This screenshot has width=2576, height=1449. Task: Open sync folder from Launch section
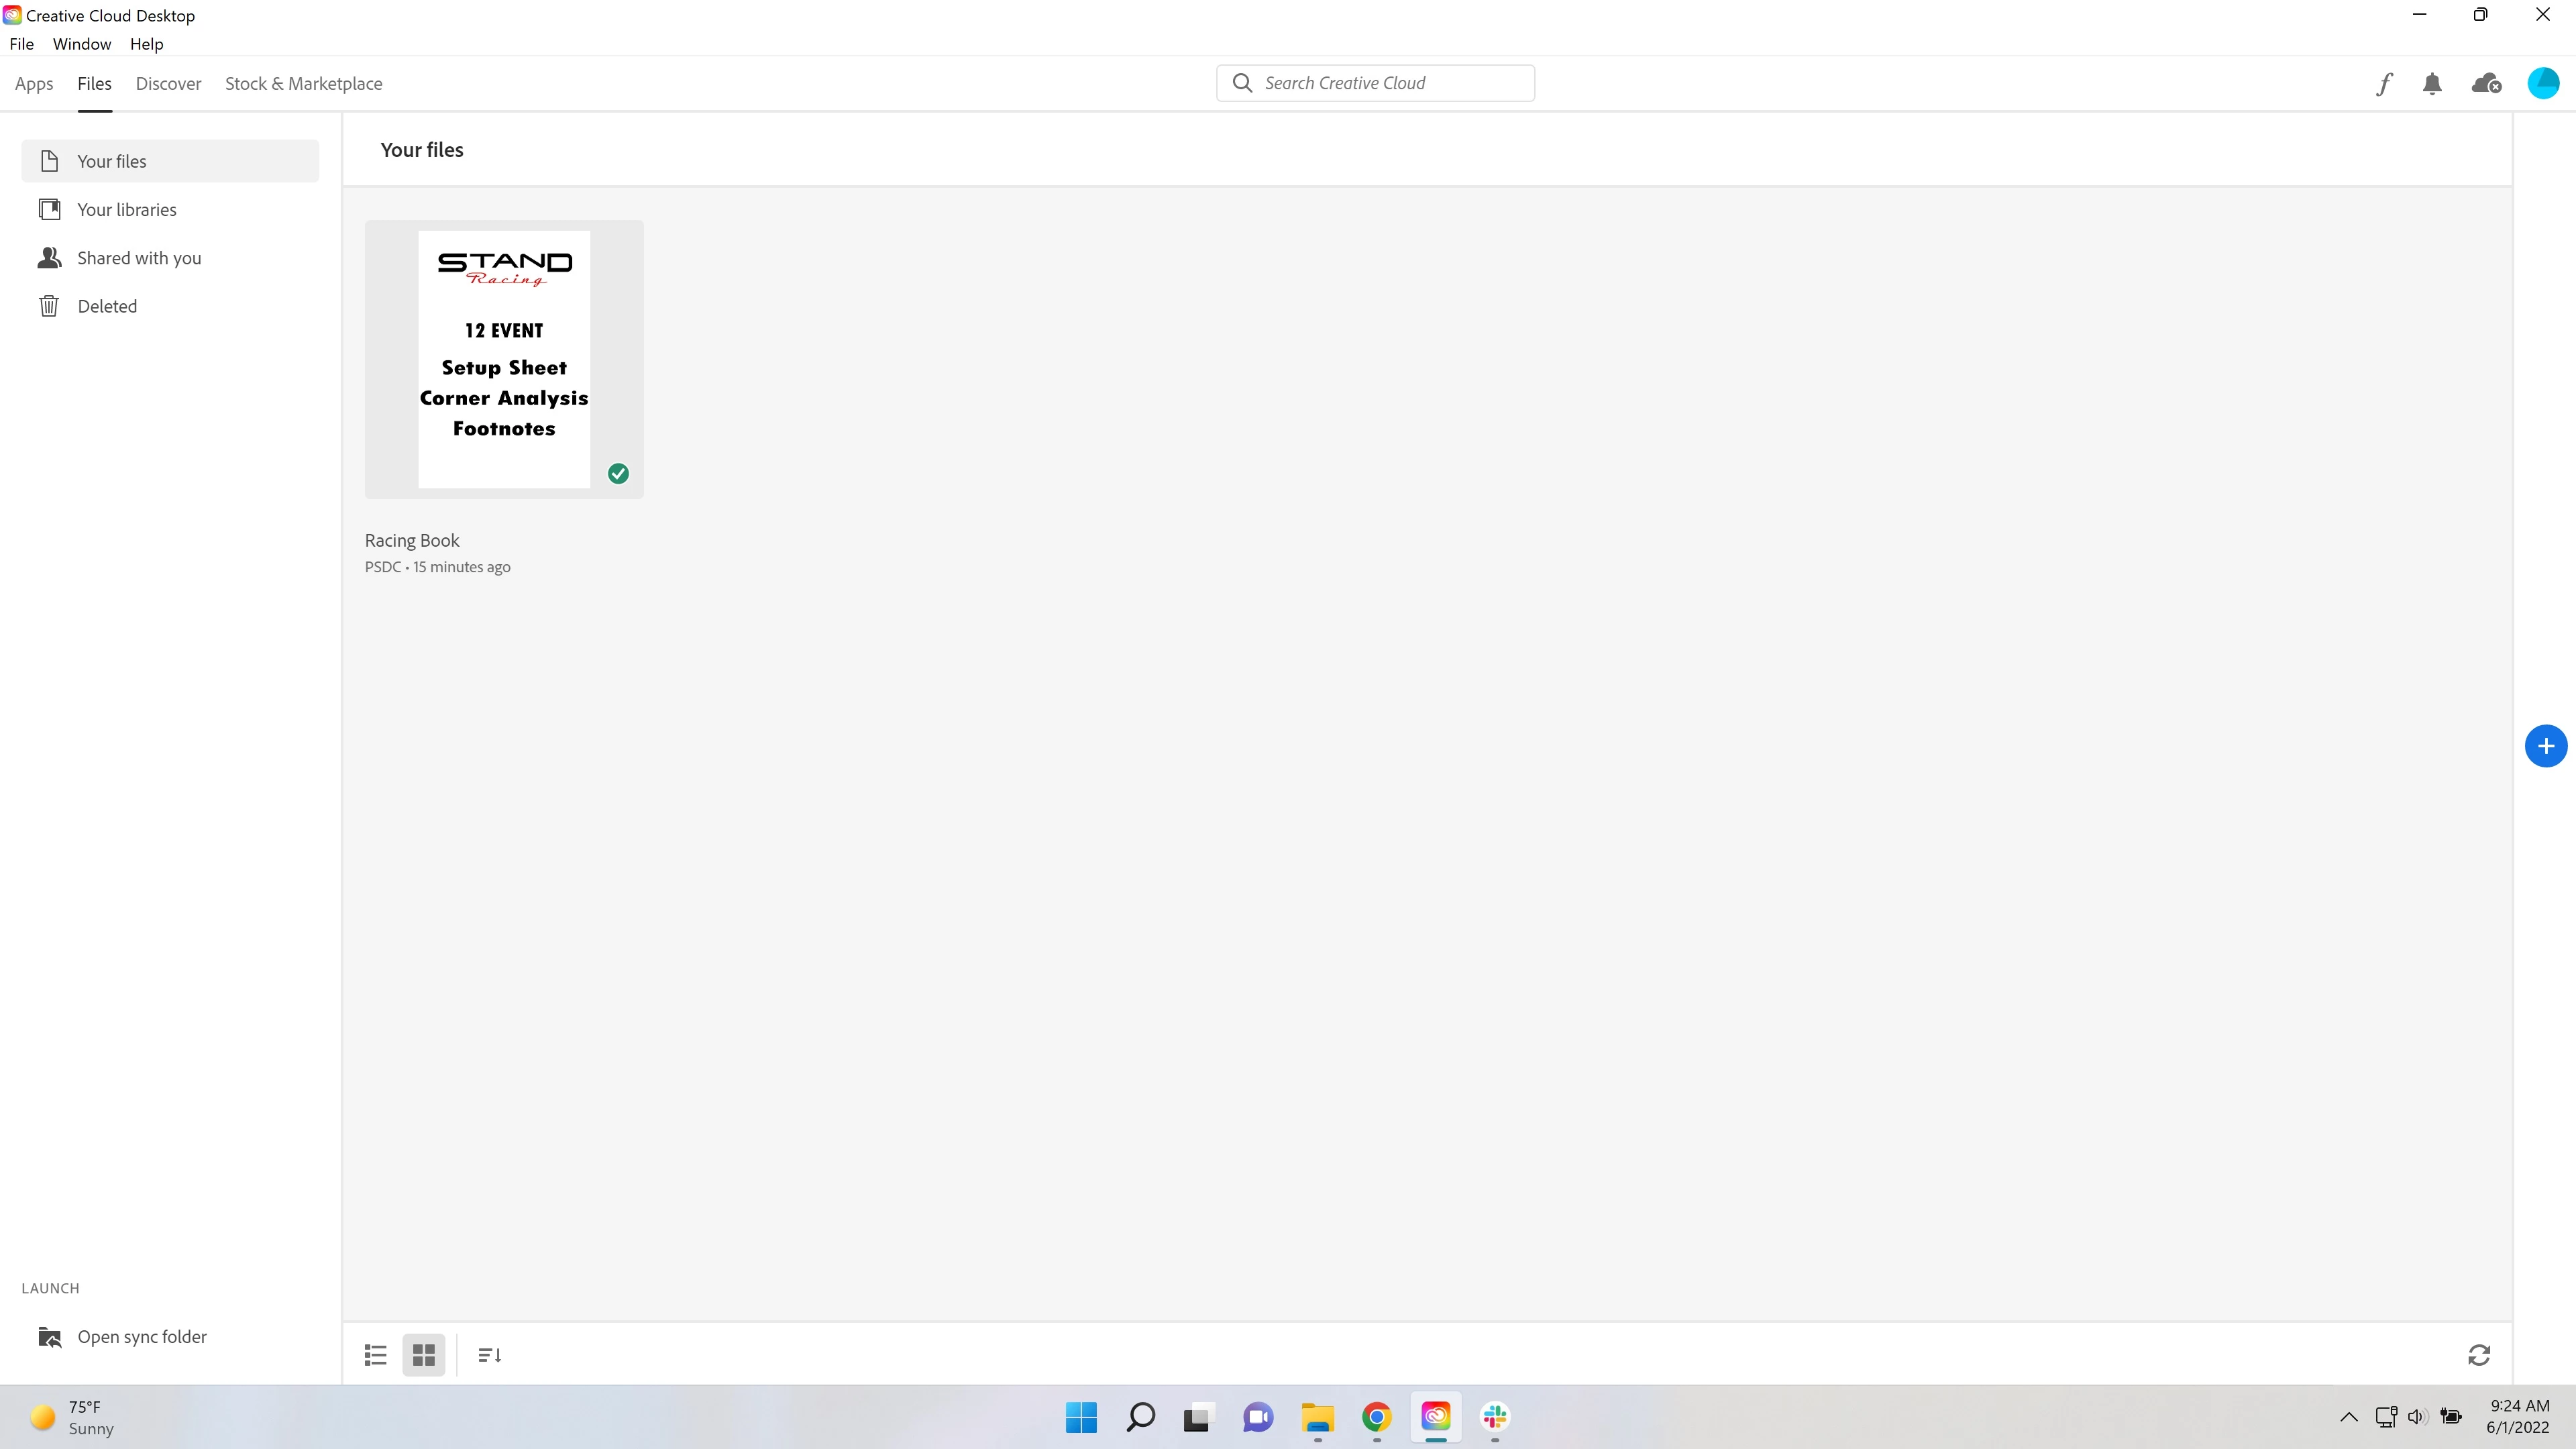click(141, 1337)
